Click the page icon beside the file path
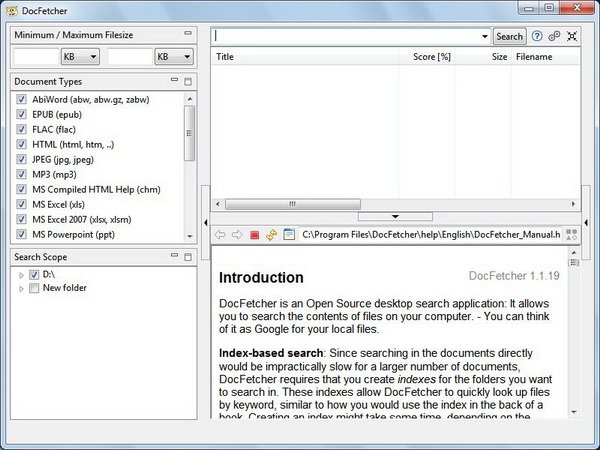The height and width of the screenshot is (450, 600). coord(289,235)
